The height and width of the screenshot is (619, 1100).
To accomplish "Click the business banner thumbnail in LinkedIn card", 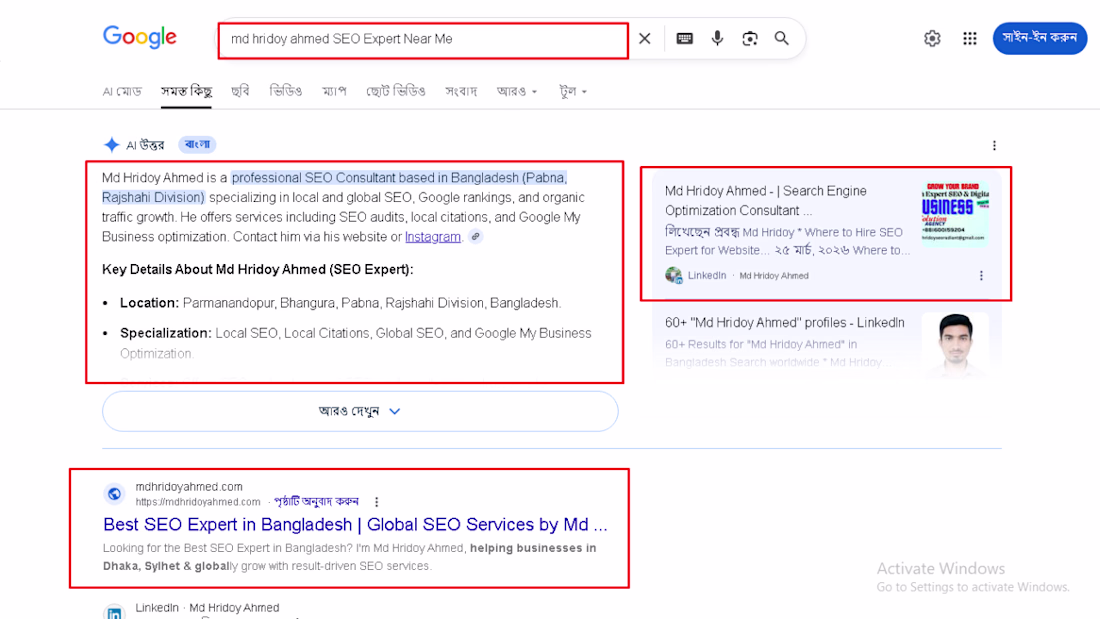I will (x=955, y=213).
